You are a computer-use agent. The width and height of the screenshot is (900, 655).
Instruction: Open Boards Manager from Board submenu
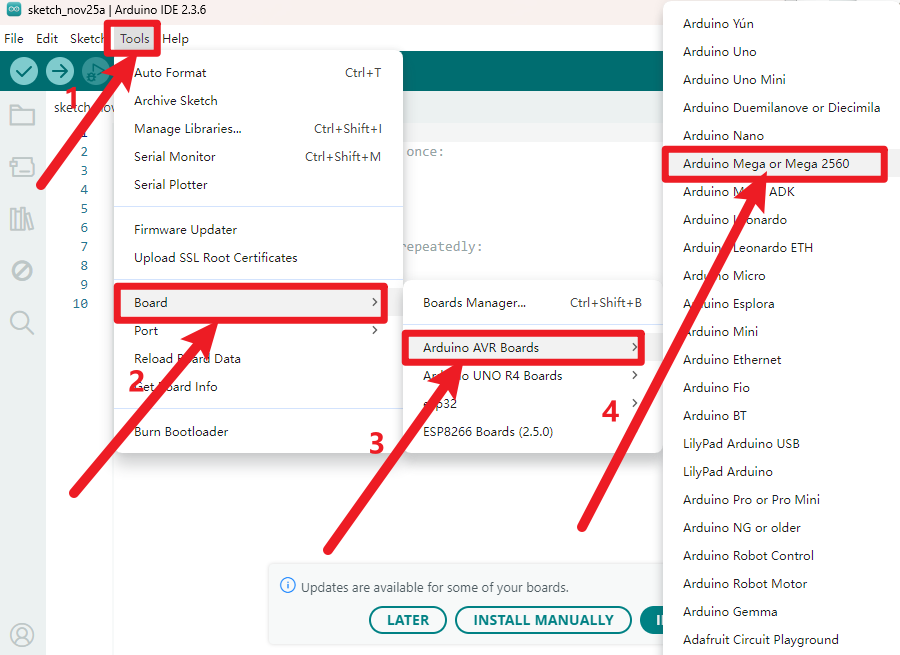click(533, 303)
